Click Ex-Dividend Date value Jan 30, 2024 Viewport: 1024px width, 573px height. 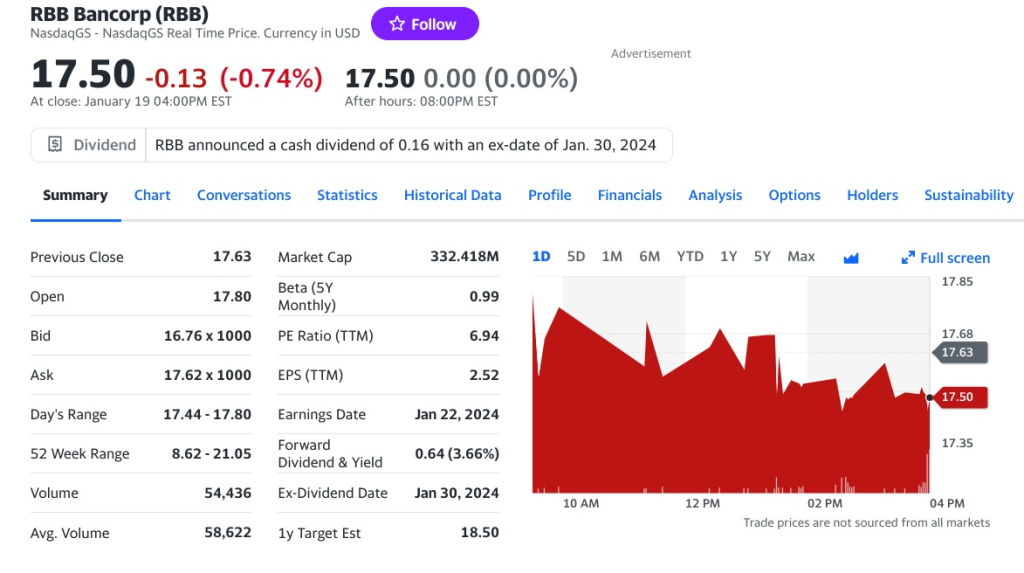(456, 493)
